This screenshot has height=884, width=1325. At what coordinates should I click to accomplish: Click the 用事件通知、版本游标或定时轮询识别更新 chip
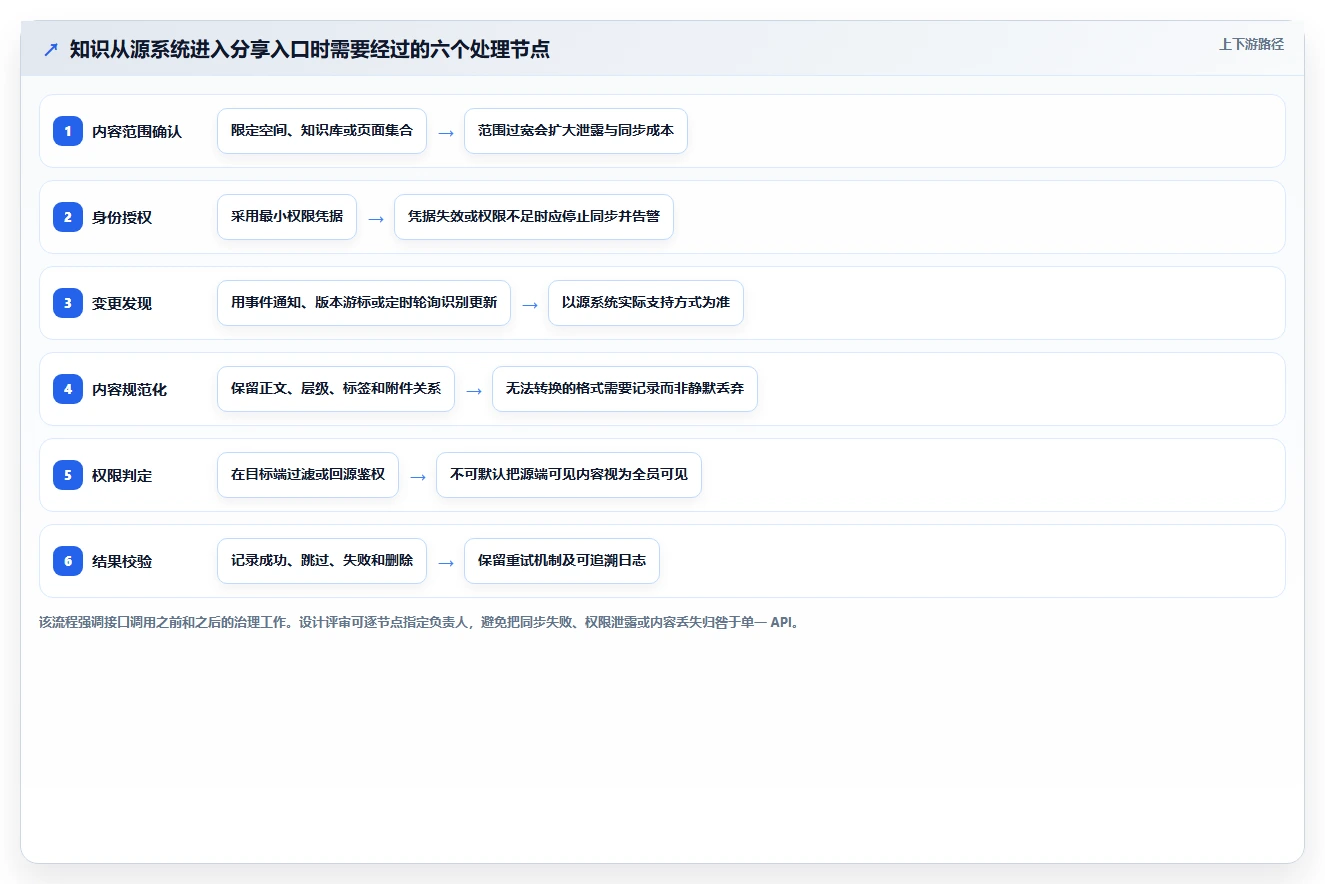click(x=364, y=303)
